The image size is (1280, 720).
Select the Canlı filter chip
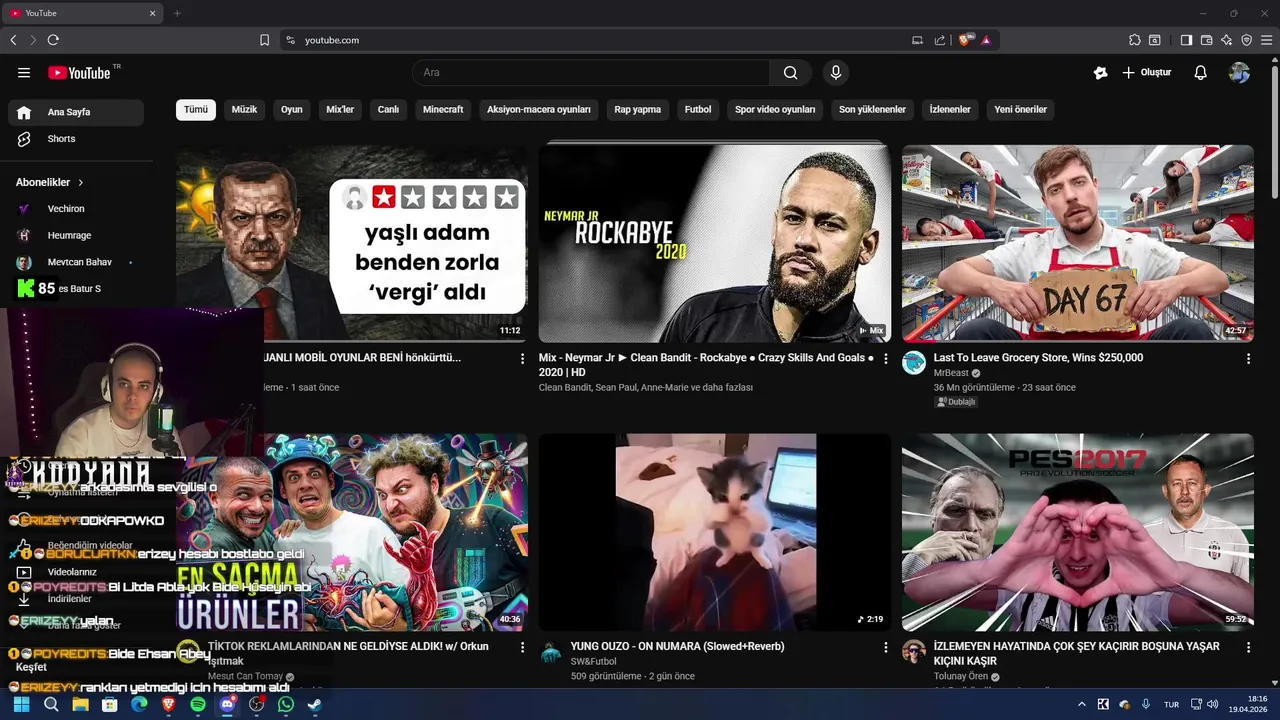click(x=388, y=110)
